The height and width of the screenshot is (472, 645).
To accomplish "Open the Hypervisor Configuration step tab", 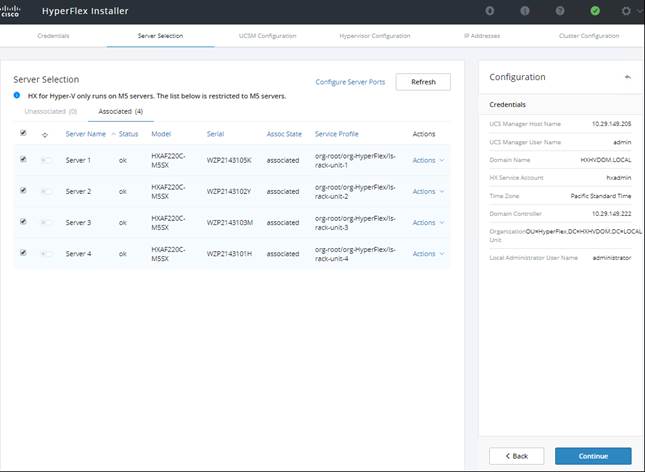I will pyautogui.click(x=375, y=36).
